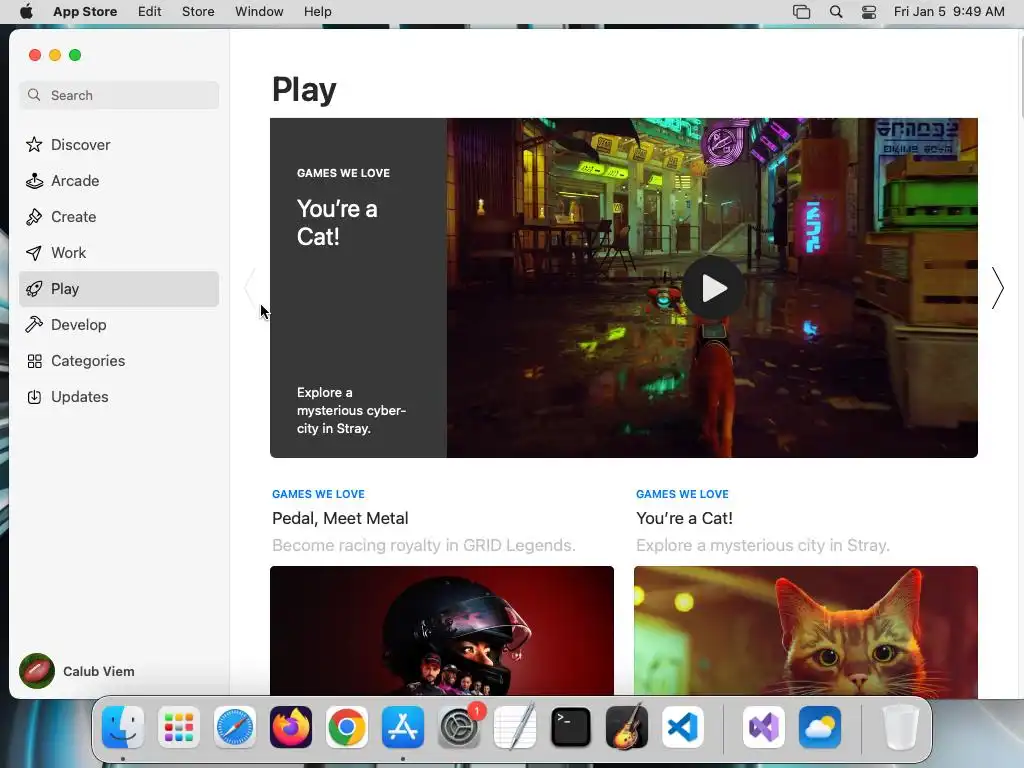Click the Updates download icon
This screenshot has width=1024, height=768.
click(34, 397)
